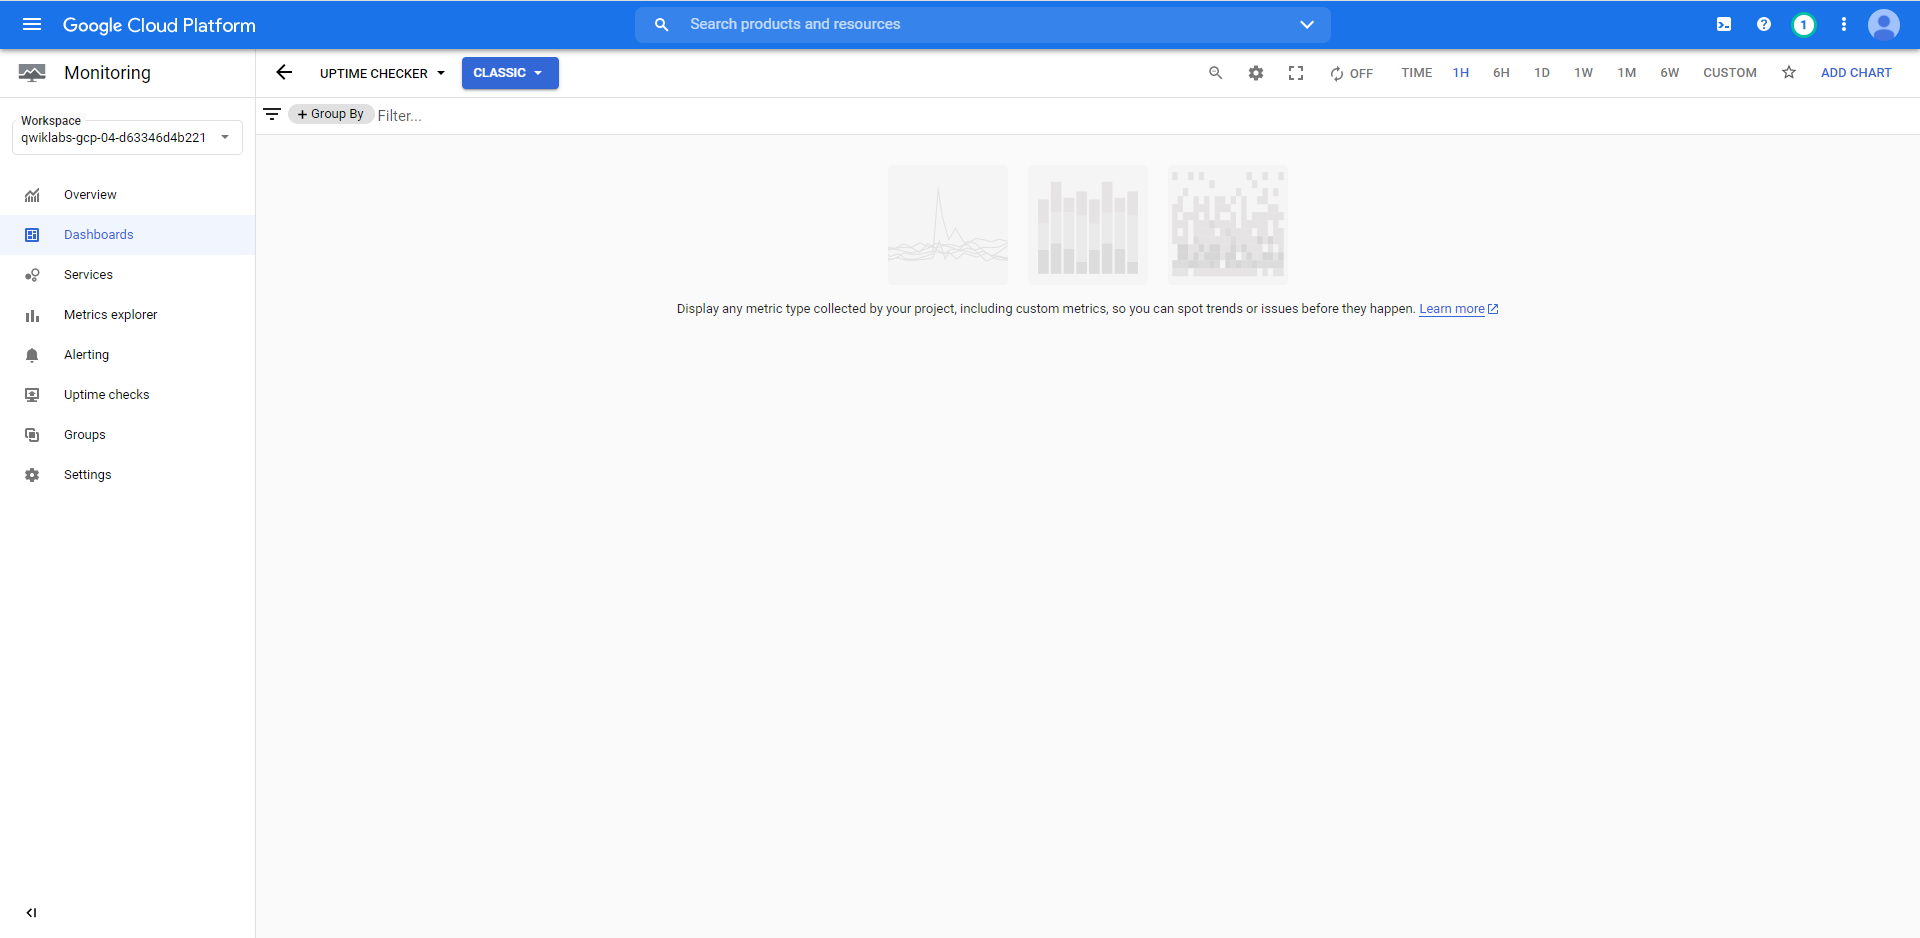Select the 1H time range
The width and height of the screenshot is (1920, 938).
pos(1461,73)
